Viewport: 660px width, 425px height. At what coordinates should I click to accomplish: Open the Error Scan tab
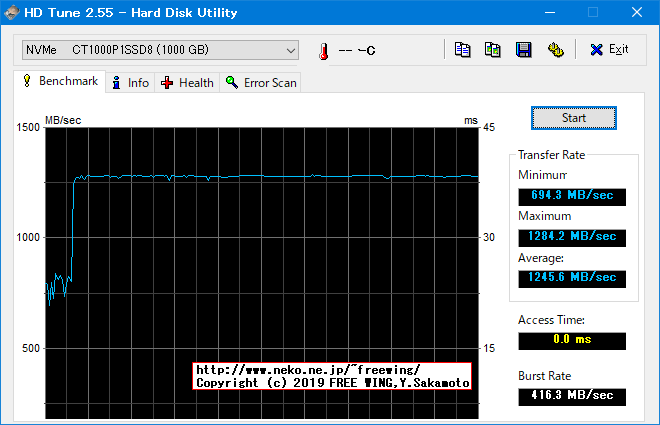pos(261,82)
